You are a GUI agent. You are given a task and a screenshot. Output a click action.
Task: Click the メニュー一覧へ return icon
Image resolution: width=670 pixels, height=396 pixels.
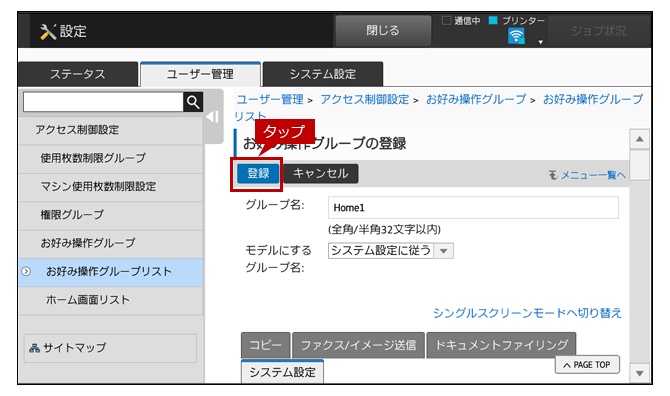coord(553,175)
